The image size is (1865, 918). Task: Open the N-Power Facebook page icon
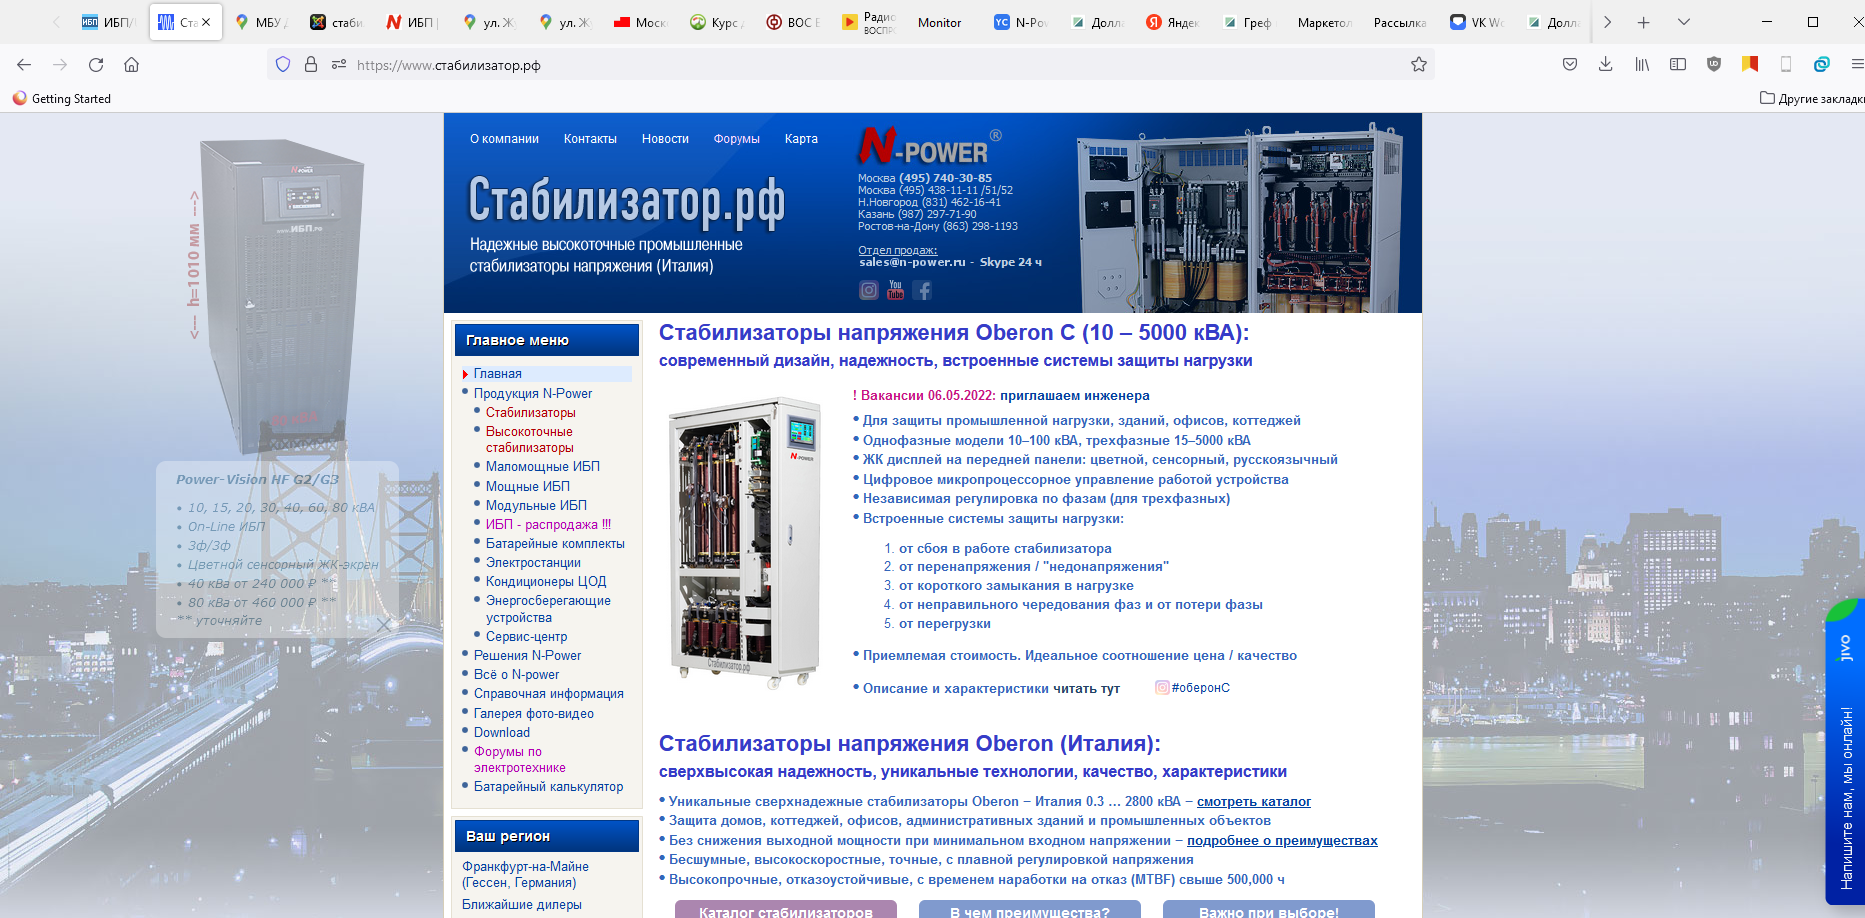[923, 290]
